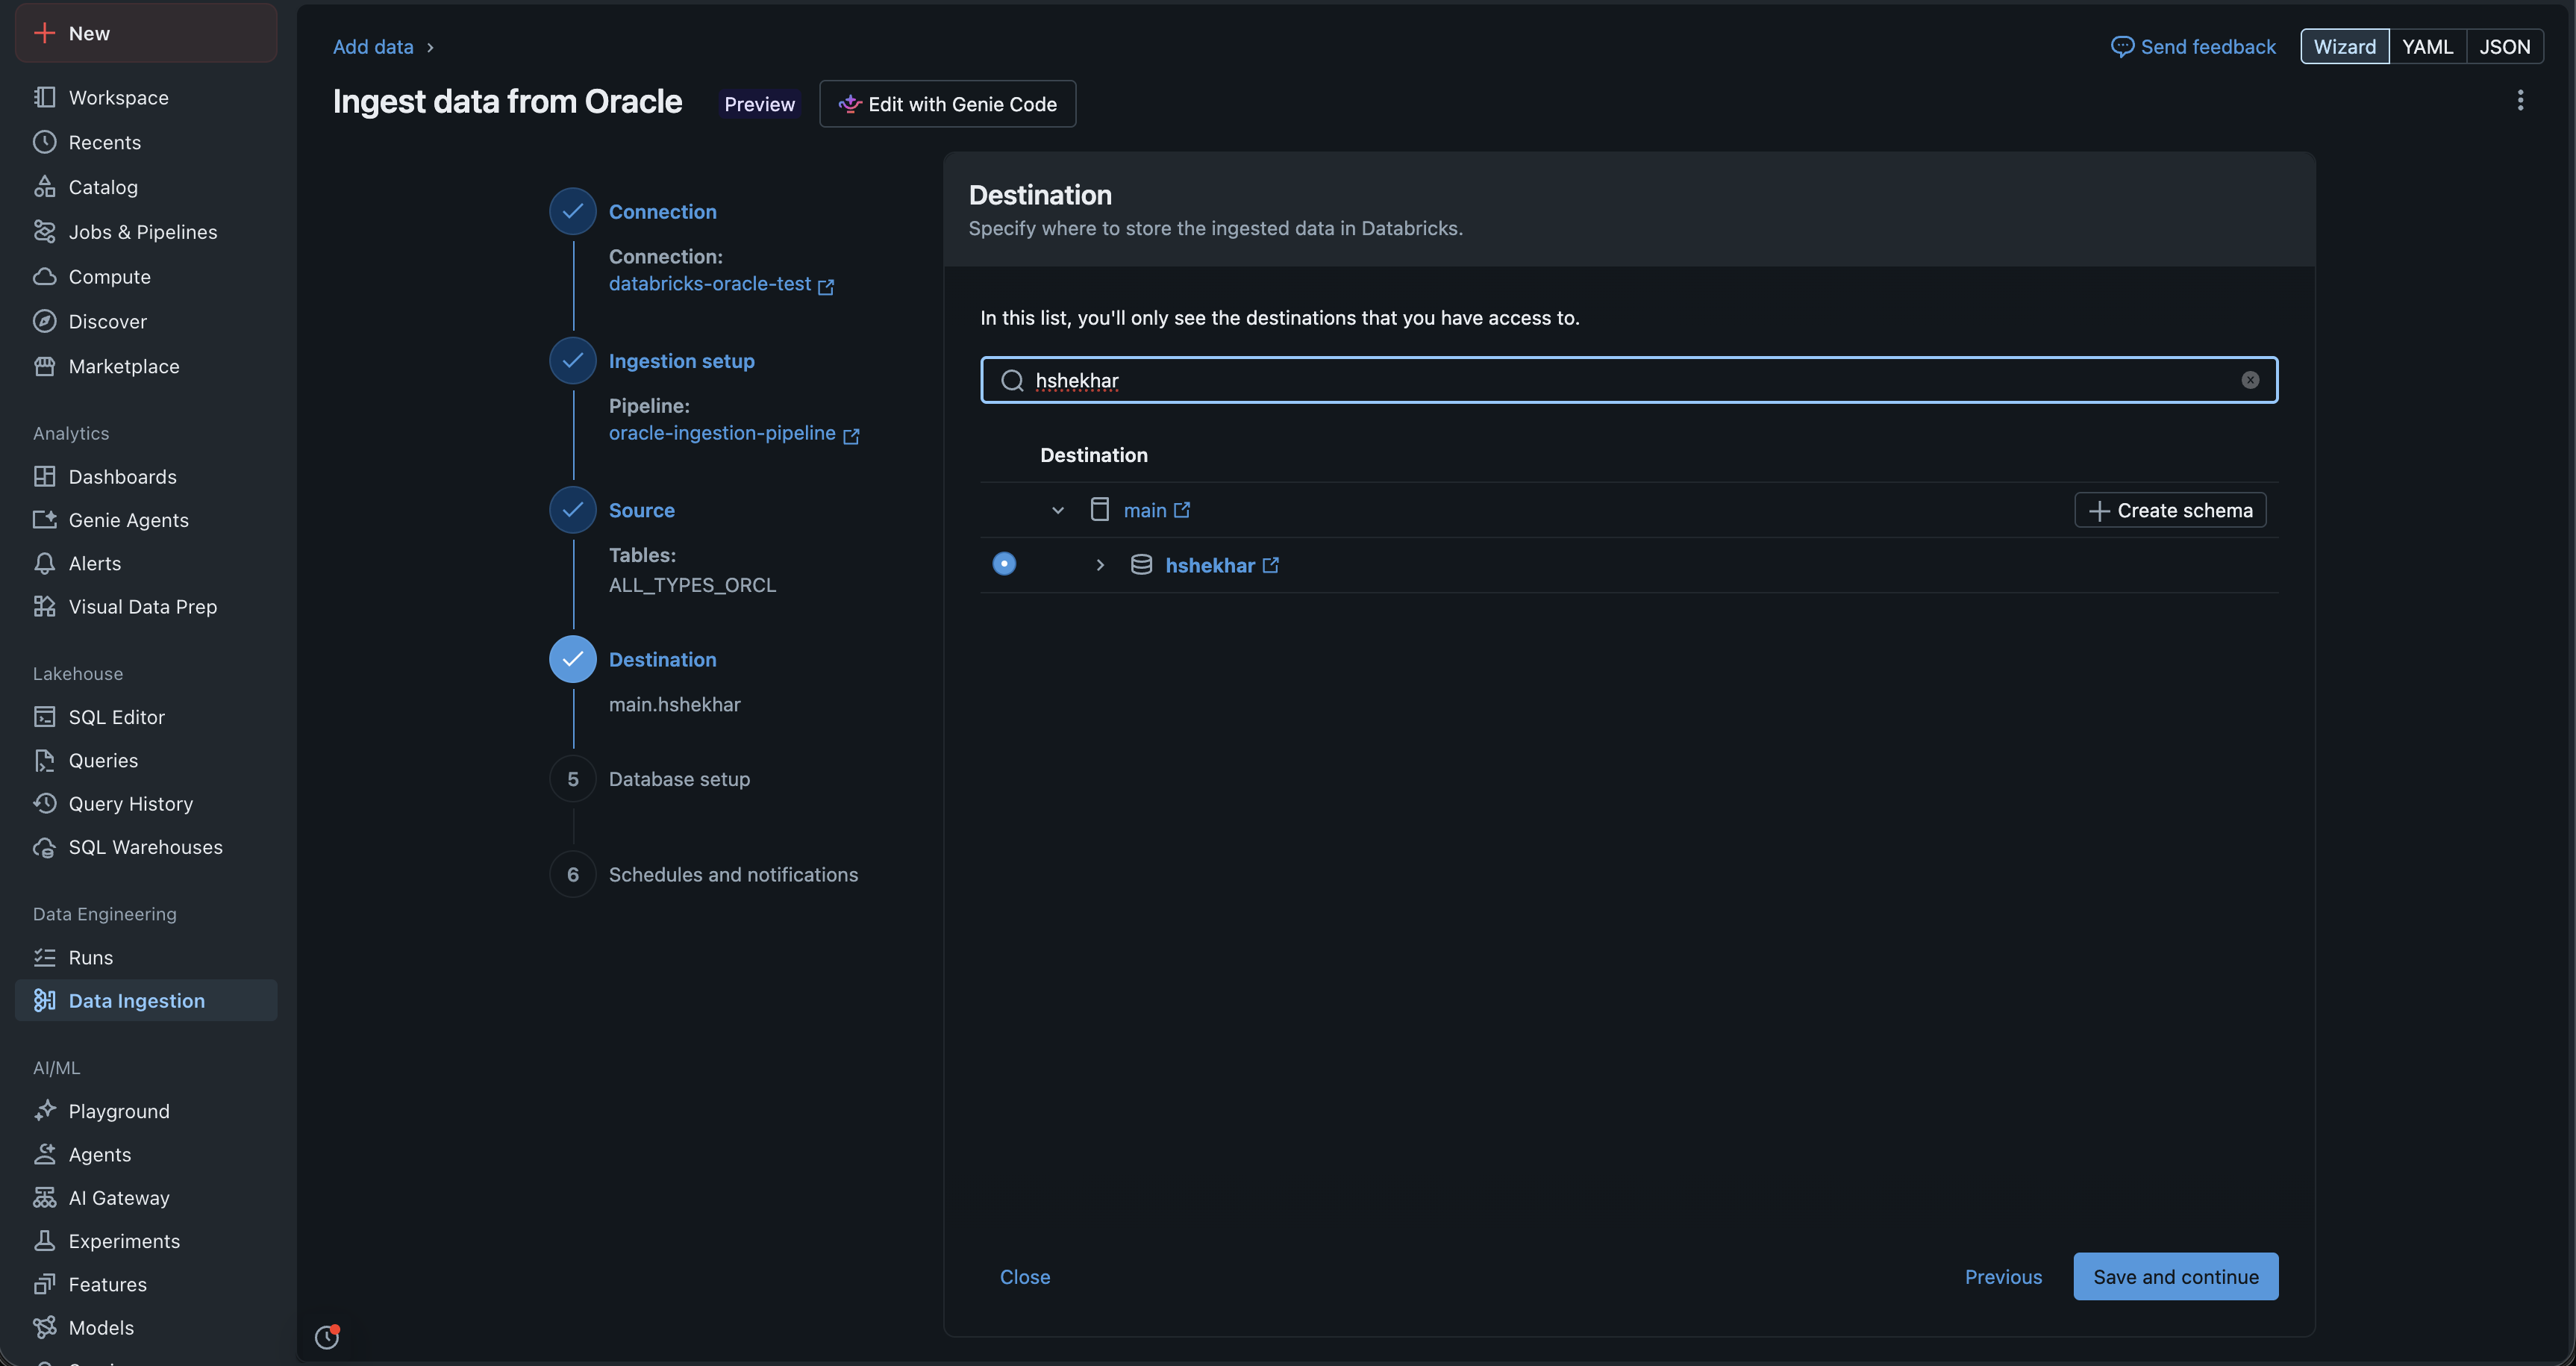Go to Database setup step 5
Viewport: 2576px width, 1366px height.
pyautogui.click(x=679, y=779)
